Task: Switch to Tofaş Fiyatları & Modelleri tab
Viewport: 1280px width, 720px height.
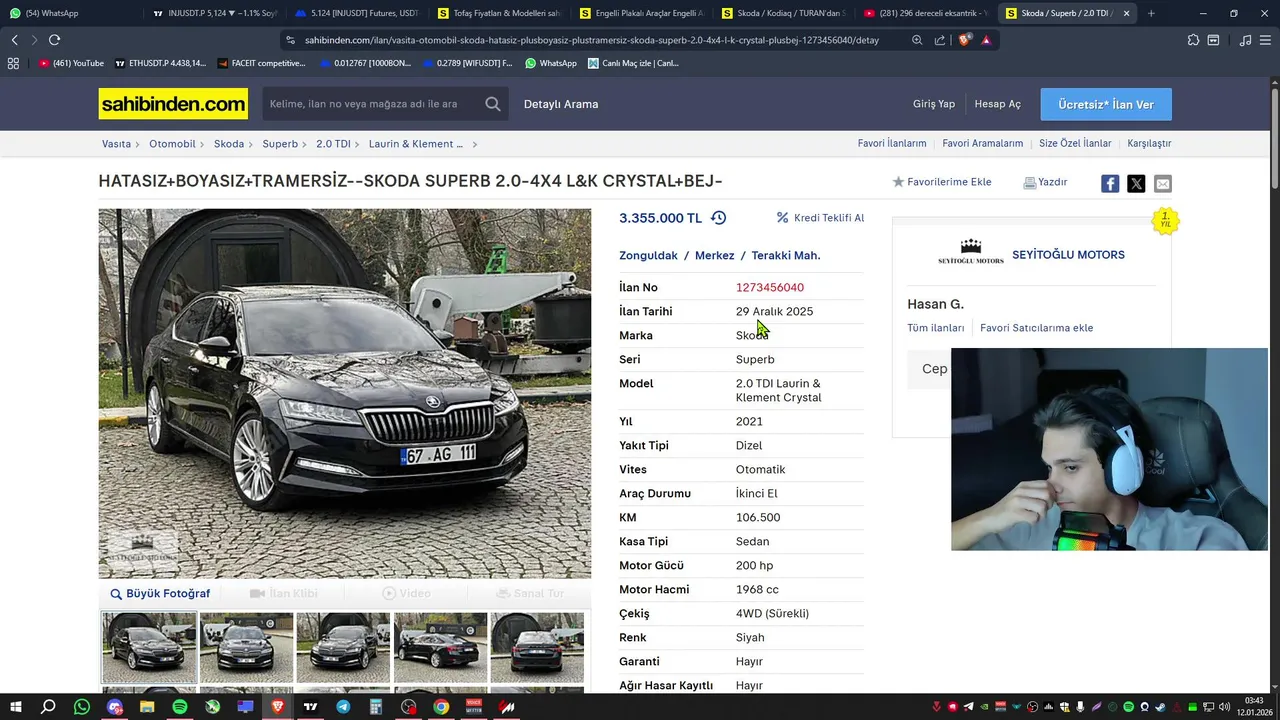Action: [x=499, y=13]
